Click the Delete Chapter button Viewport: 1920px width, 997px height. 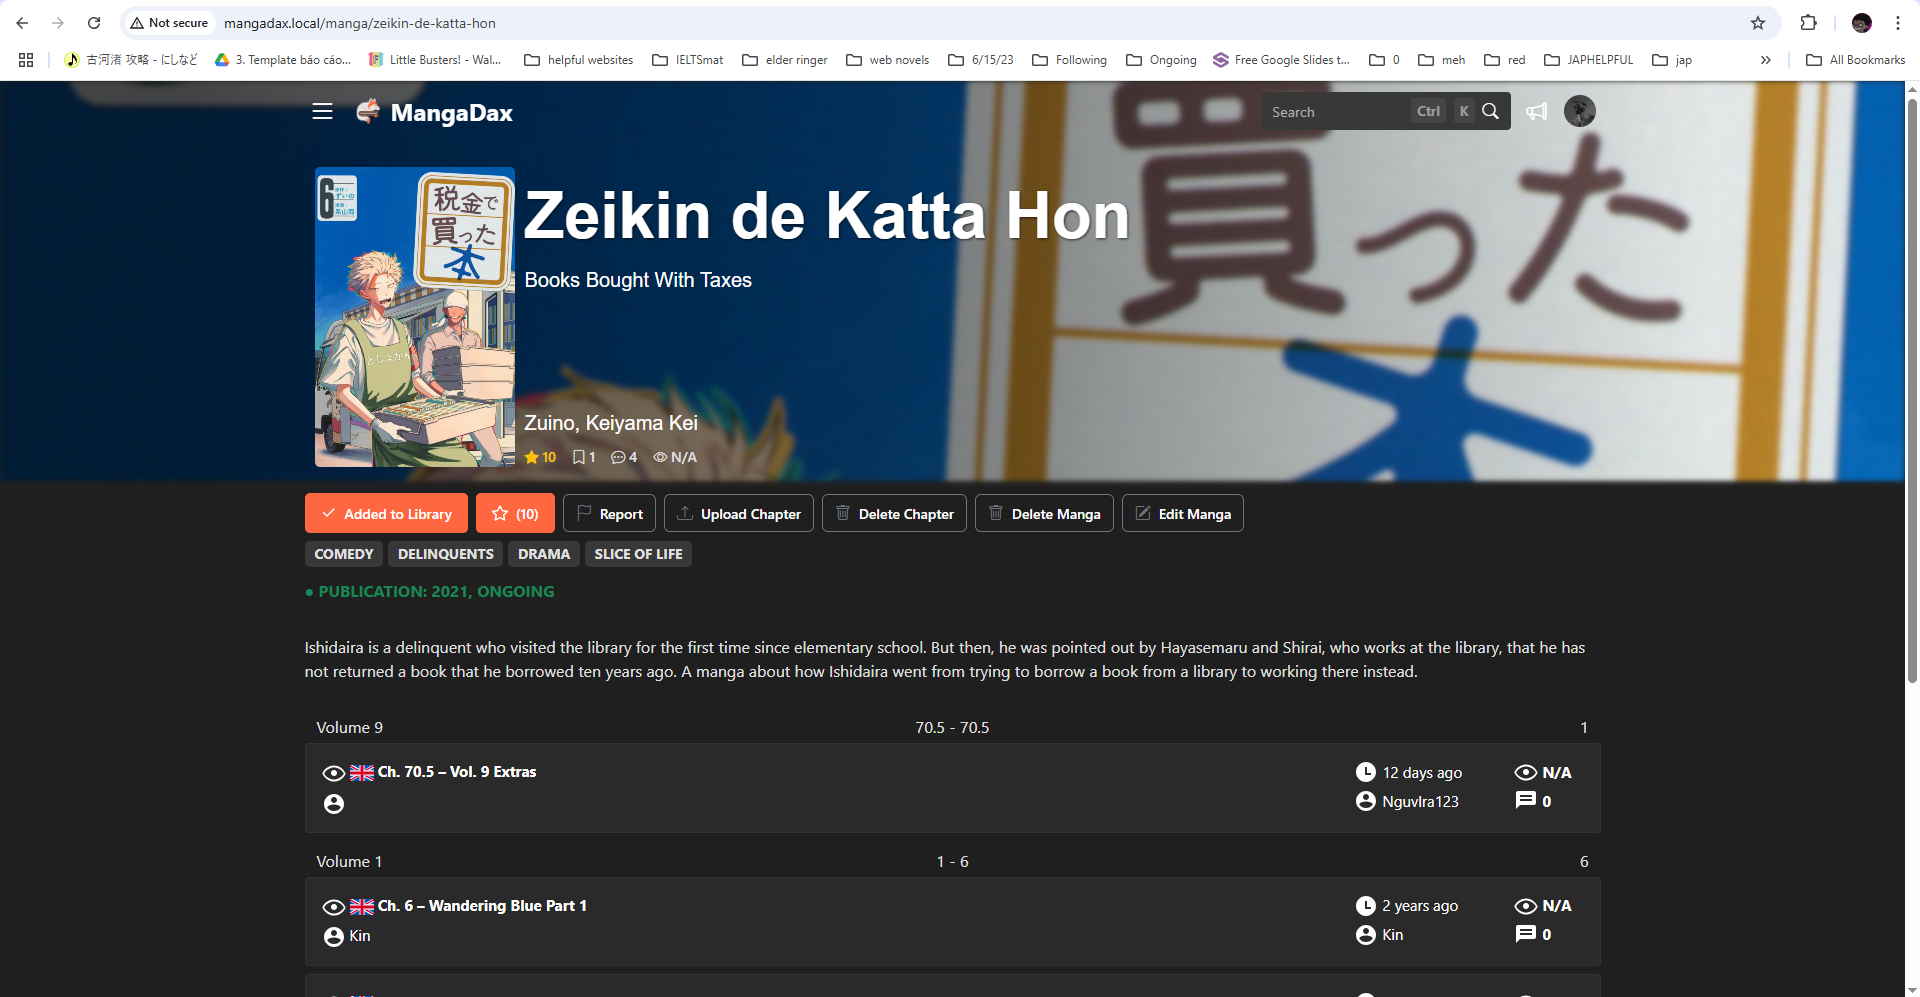pyautogui.click(x=894, y=514)
